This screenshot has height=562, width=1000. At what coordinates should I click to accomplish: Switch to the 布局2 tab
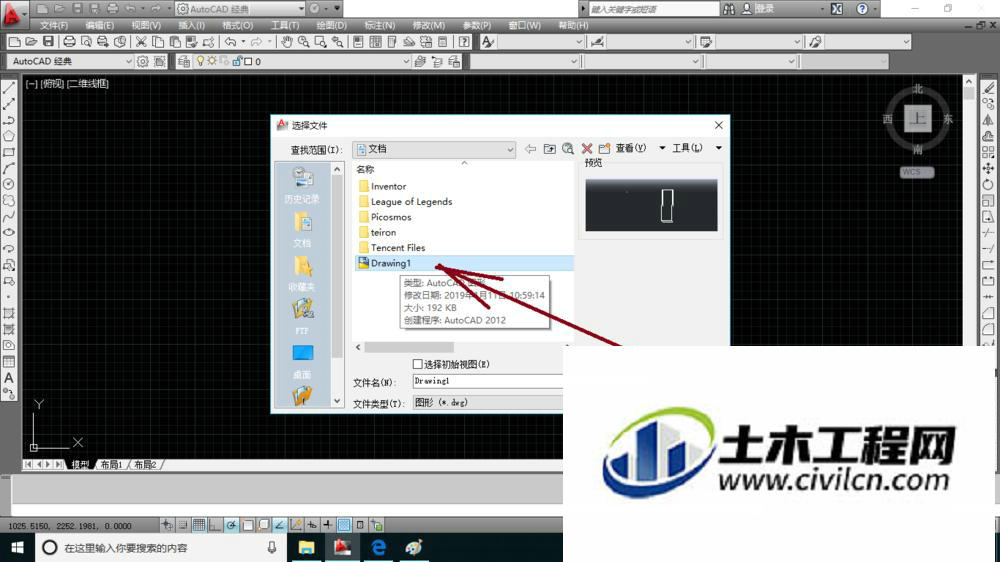[x=145, y=464]
